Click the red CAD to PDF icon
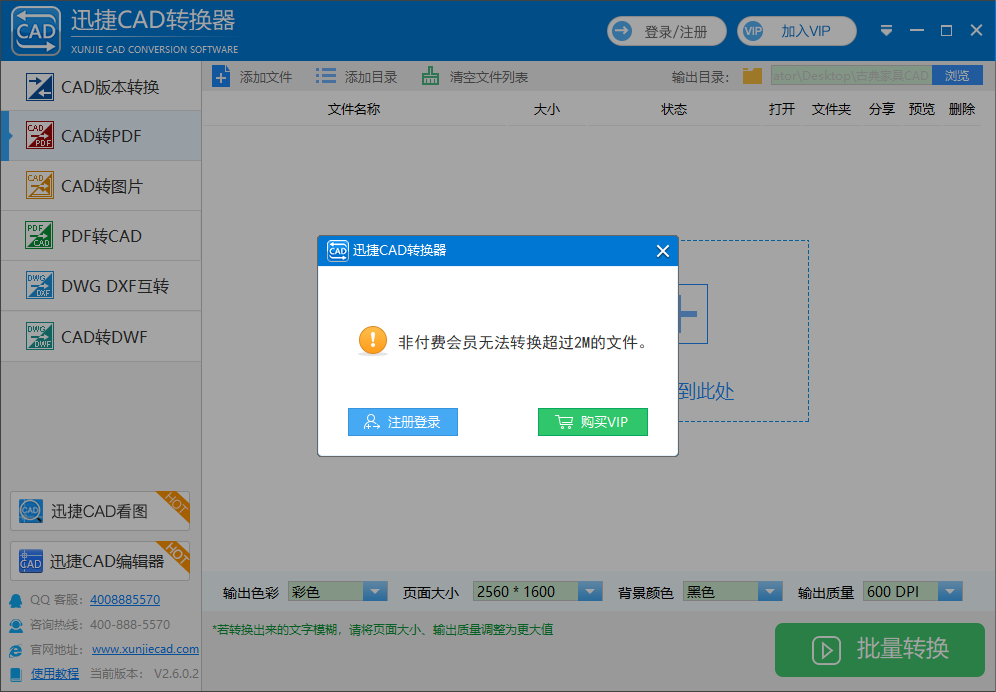Image resolution: width=996 pixels, height=692 pixels. pyautogui.click(x=39, y=135)
